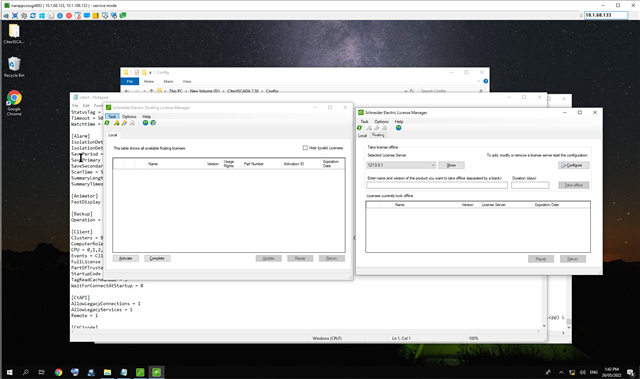
Task: Click the gear settings icon in remote session toolbar
Action: tap(24, 16)
